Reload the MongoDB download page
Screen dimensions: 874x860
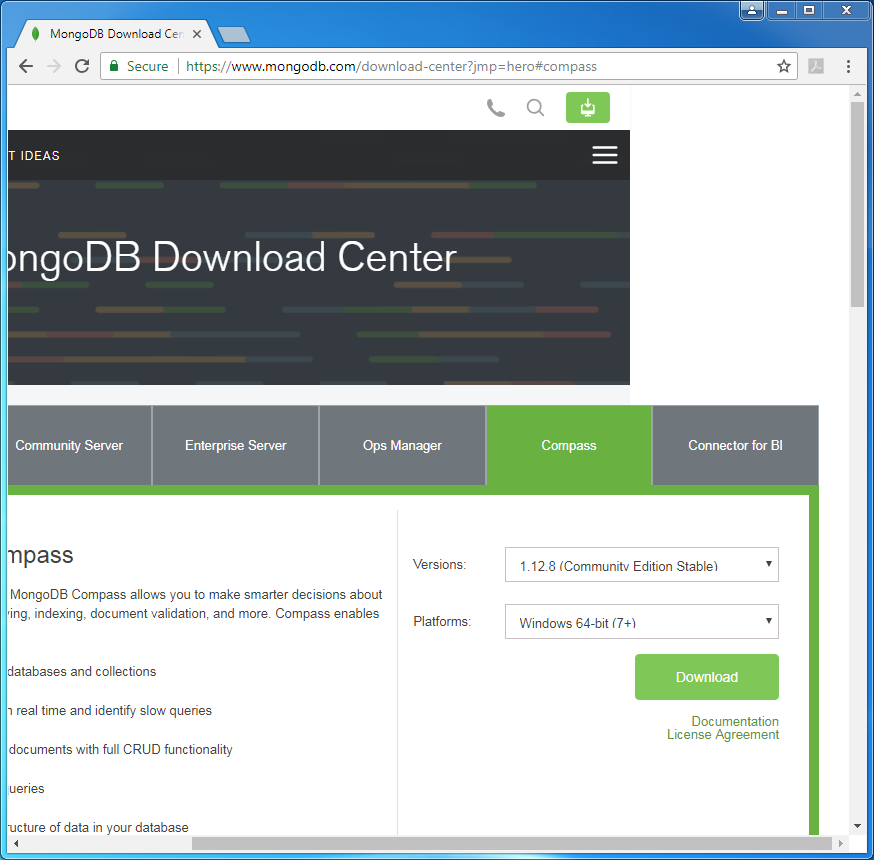point(82,66)
